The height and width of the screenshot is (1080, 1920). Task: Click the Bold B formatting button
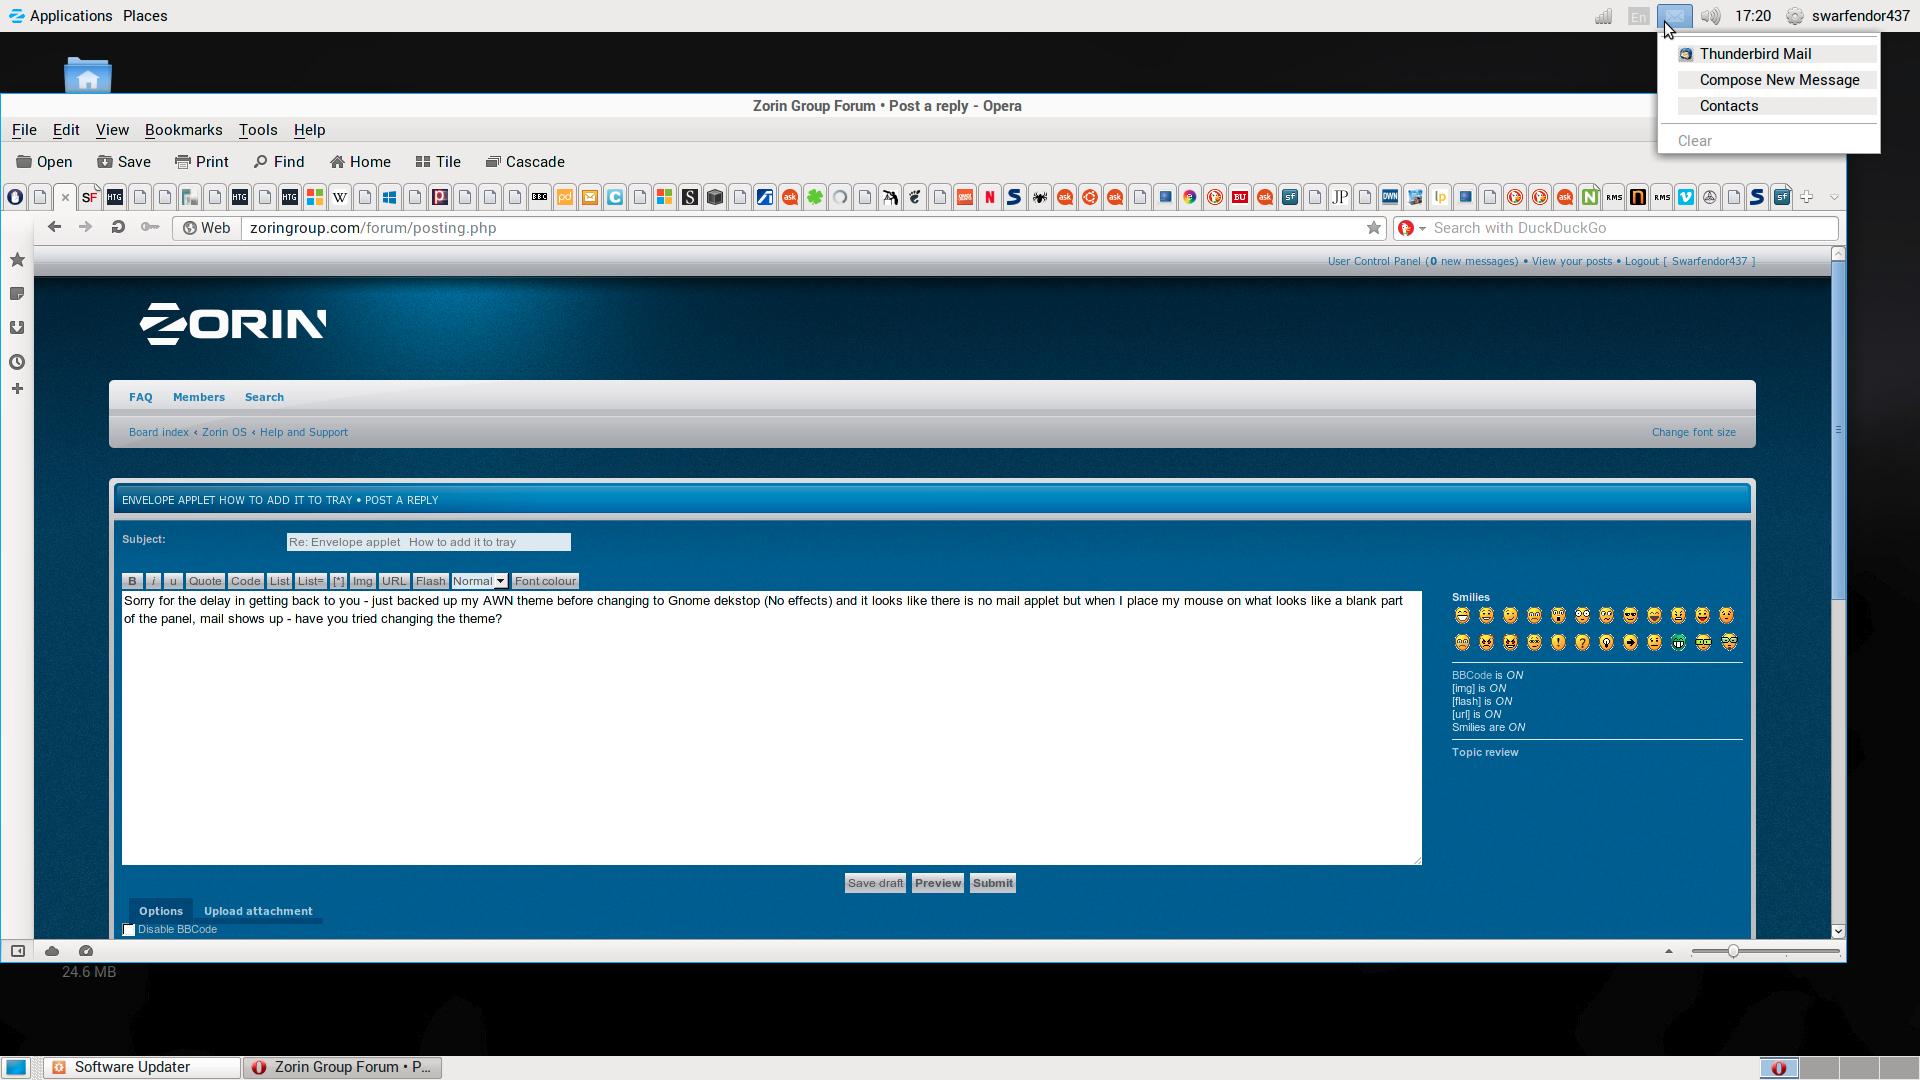click(x=132, y=581)
